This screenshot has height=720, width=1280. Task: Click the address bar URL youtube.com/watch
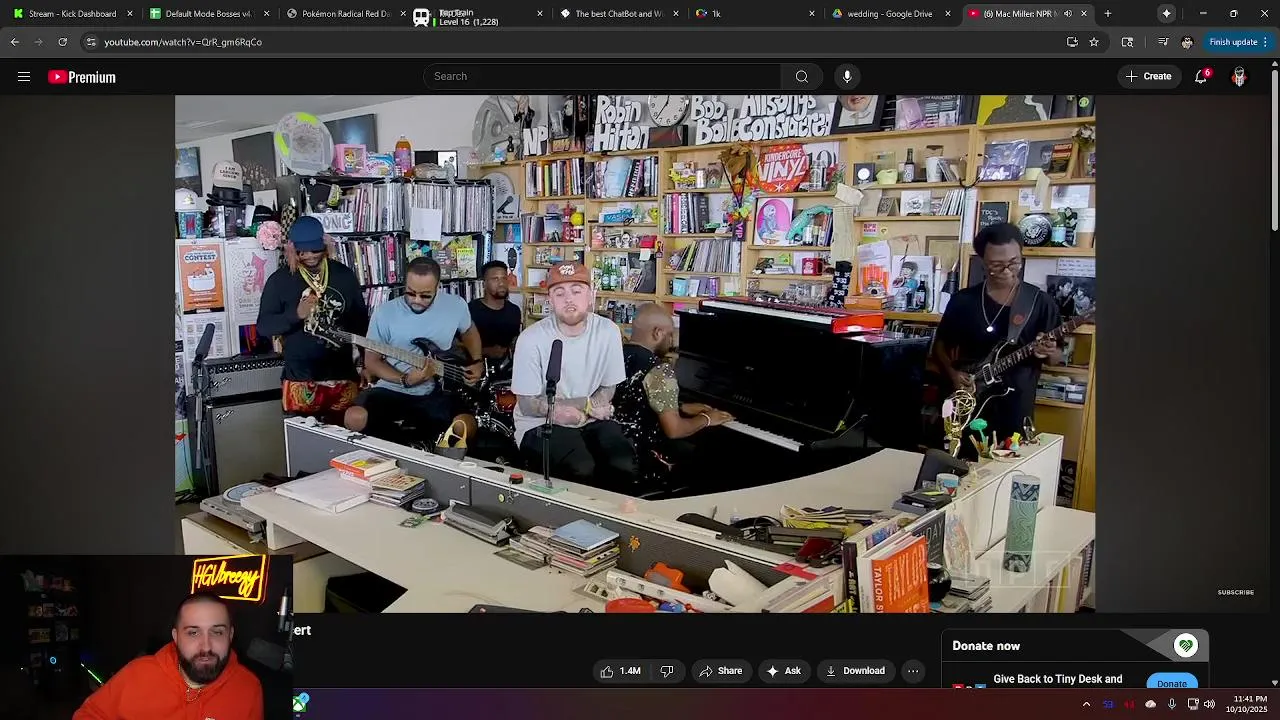(183, 42)
